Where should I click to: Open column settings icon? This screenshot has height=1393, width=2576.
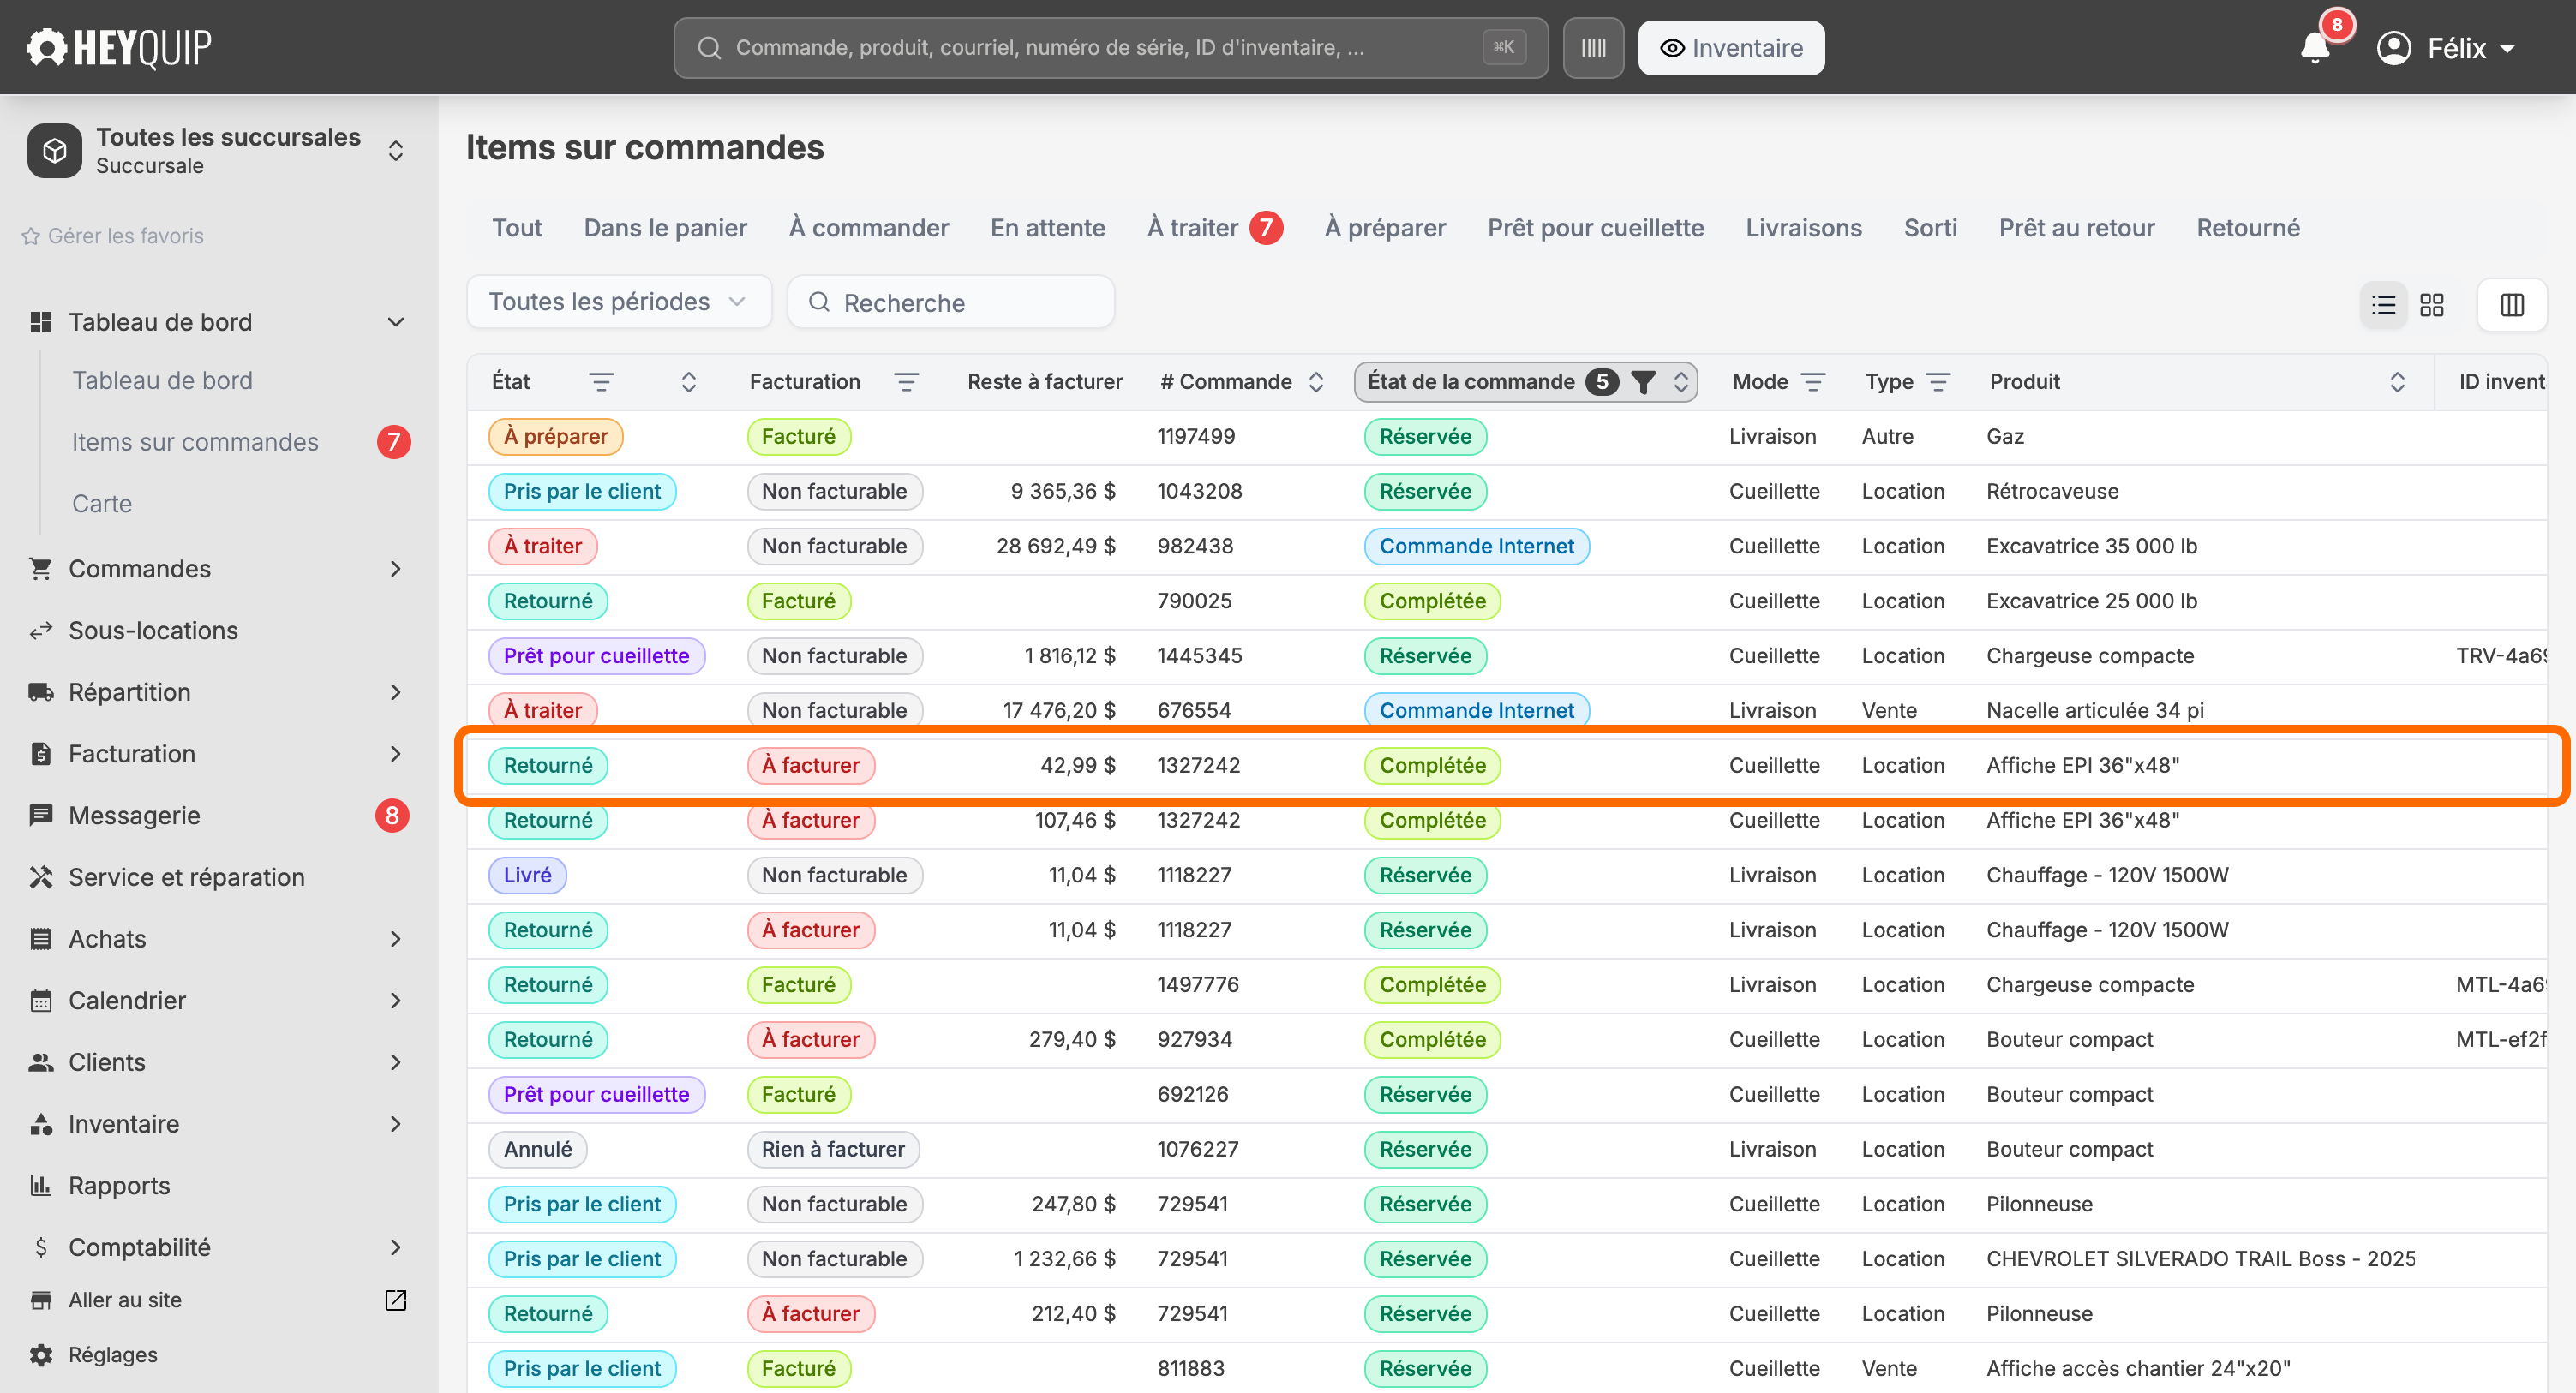(2512, 305)
